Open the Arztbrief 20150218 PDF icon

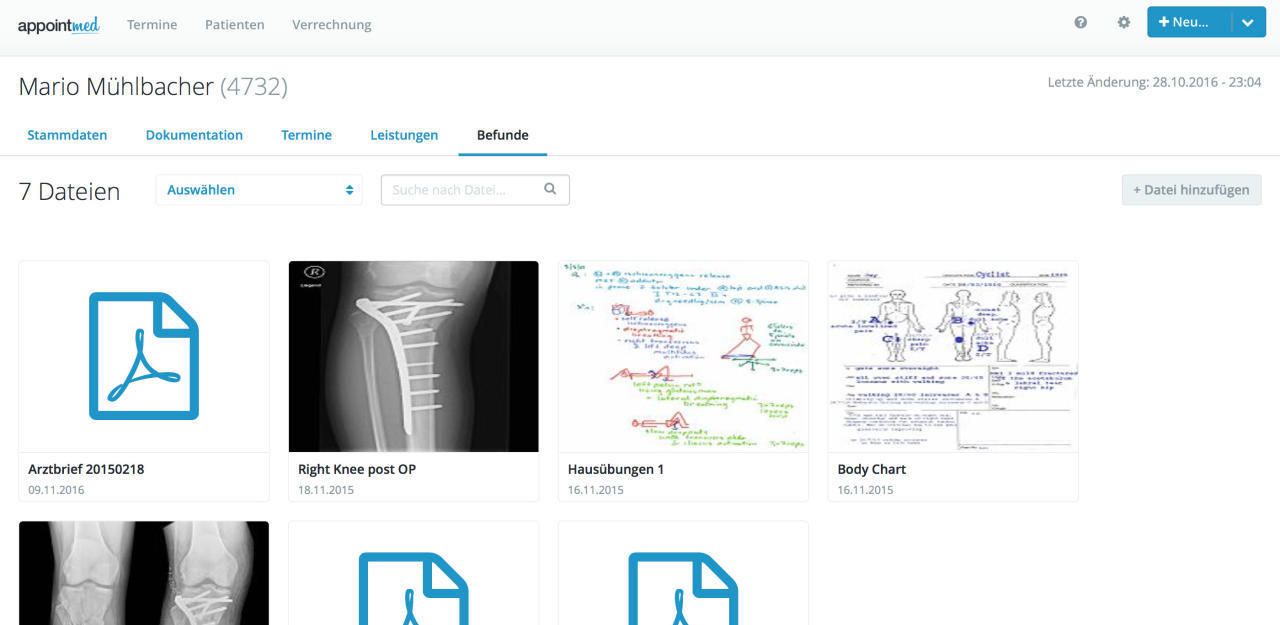(x=144, y=356)
